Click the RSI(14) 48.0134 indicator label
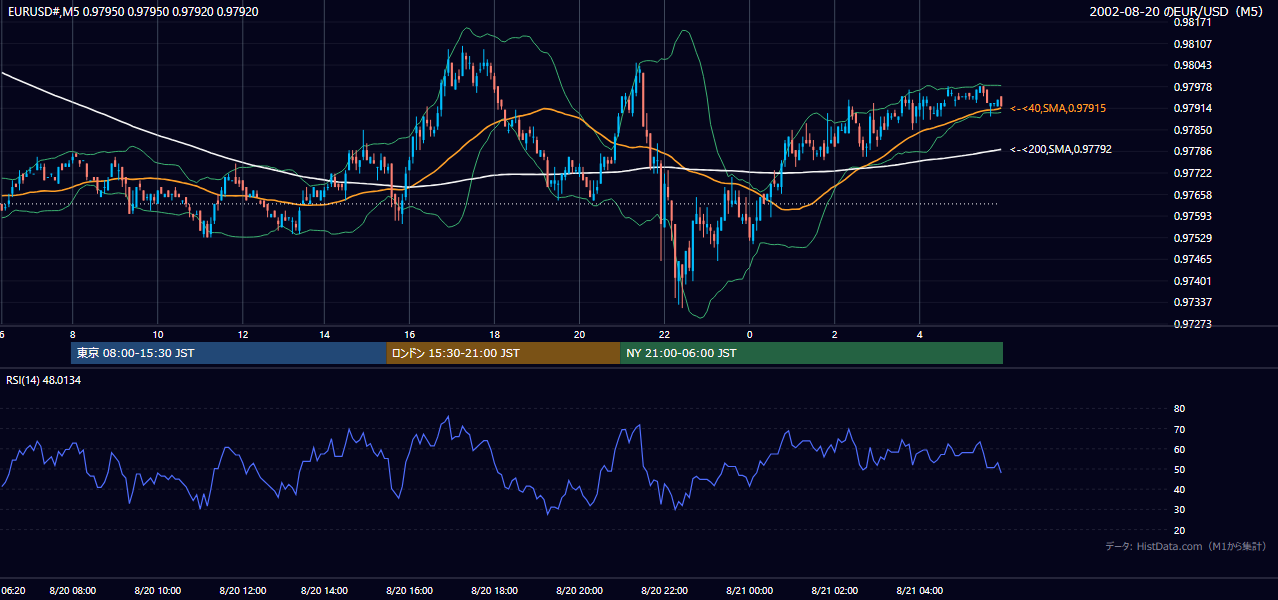 (43, 380)
